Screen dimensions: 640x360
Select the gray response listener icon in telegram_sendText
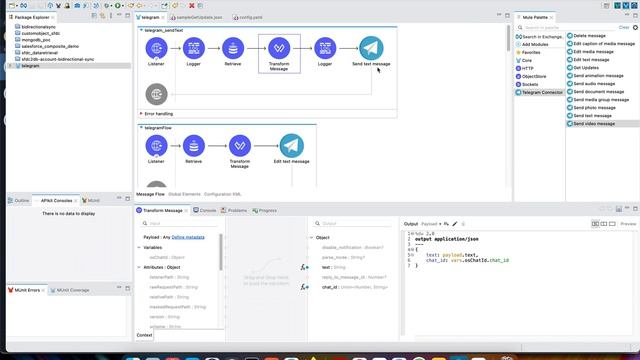[x=156, y=94]
